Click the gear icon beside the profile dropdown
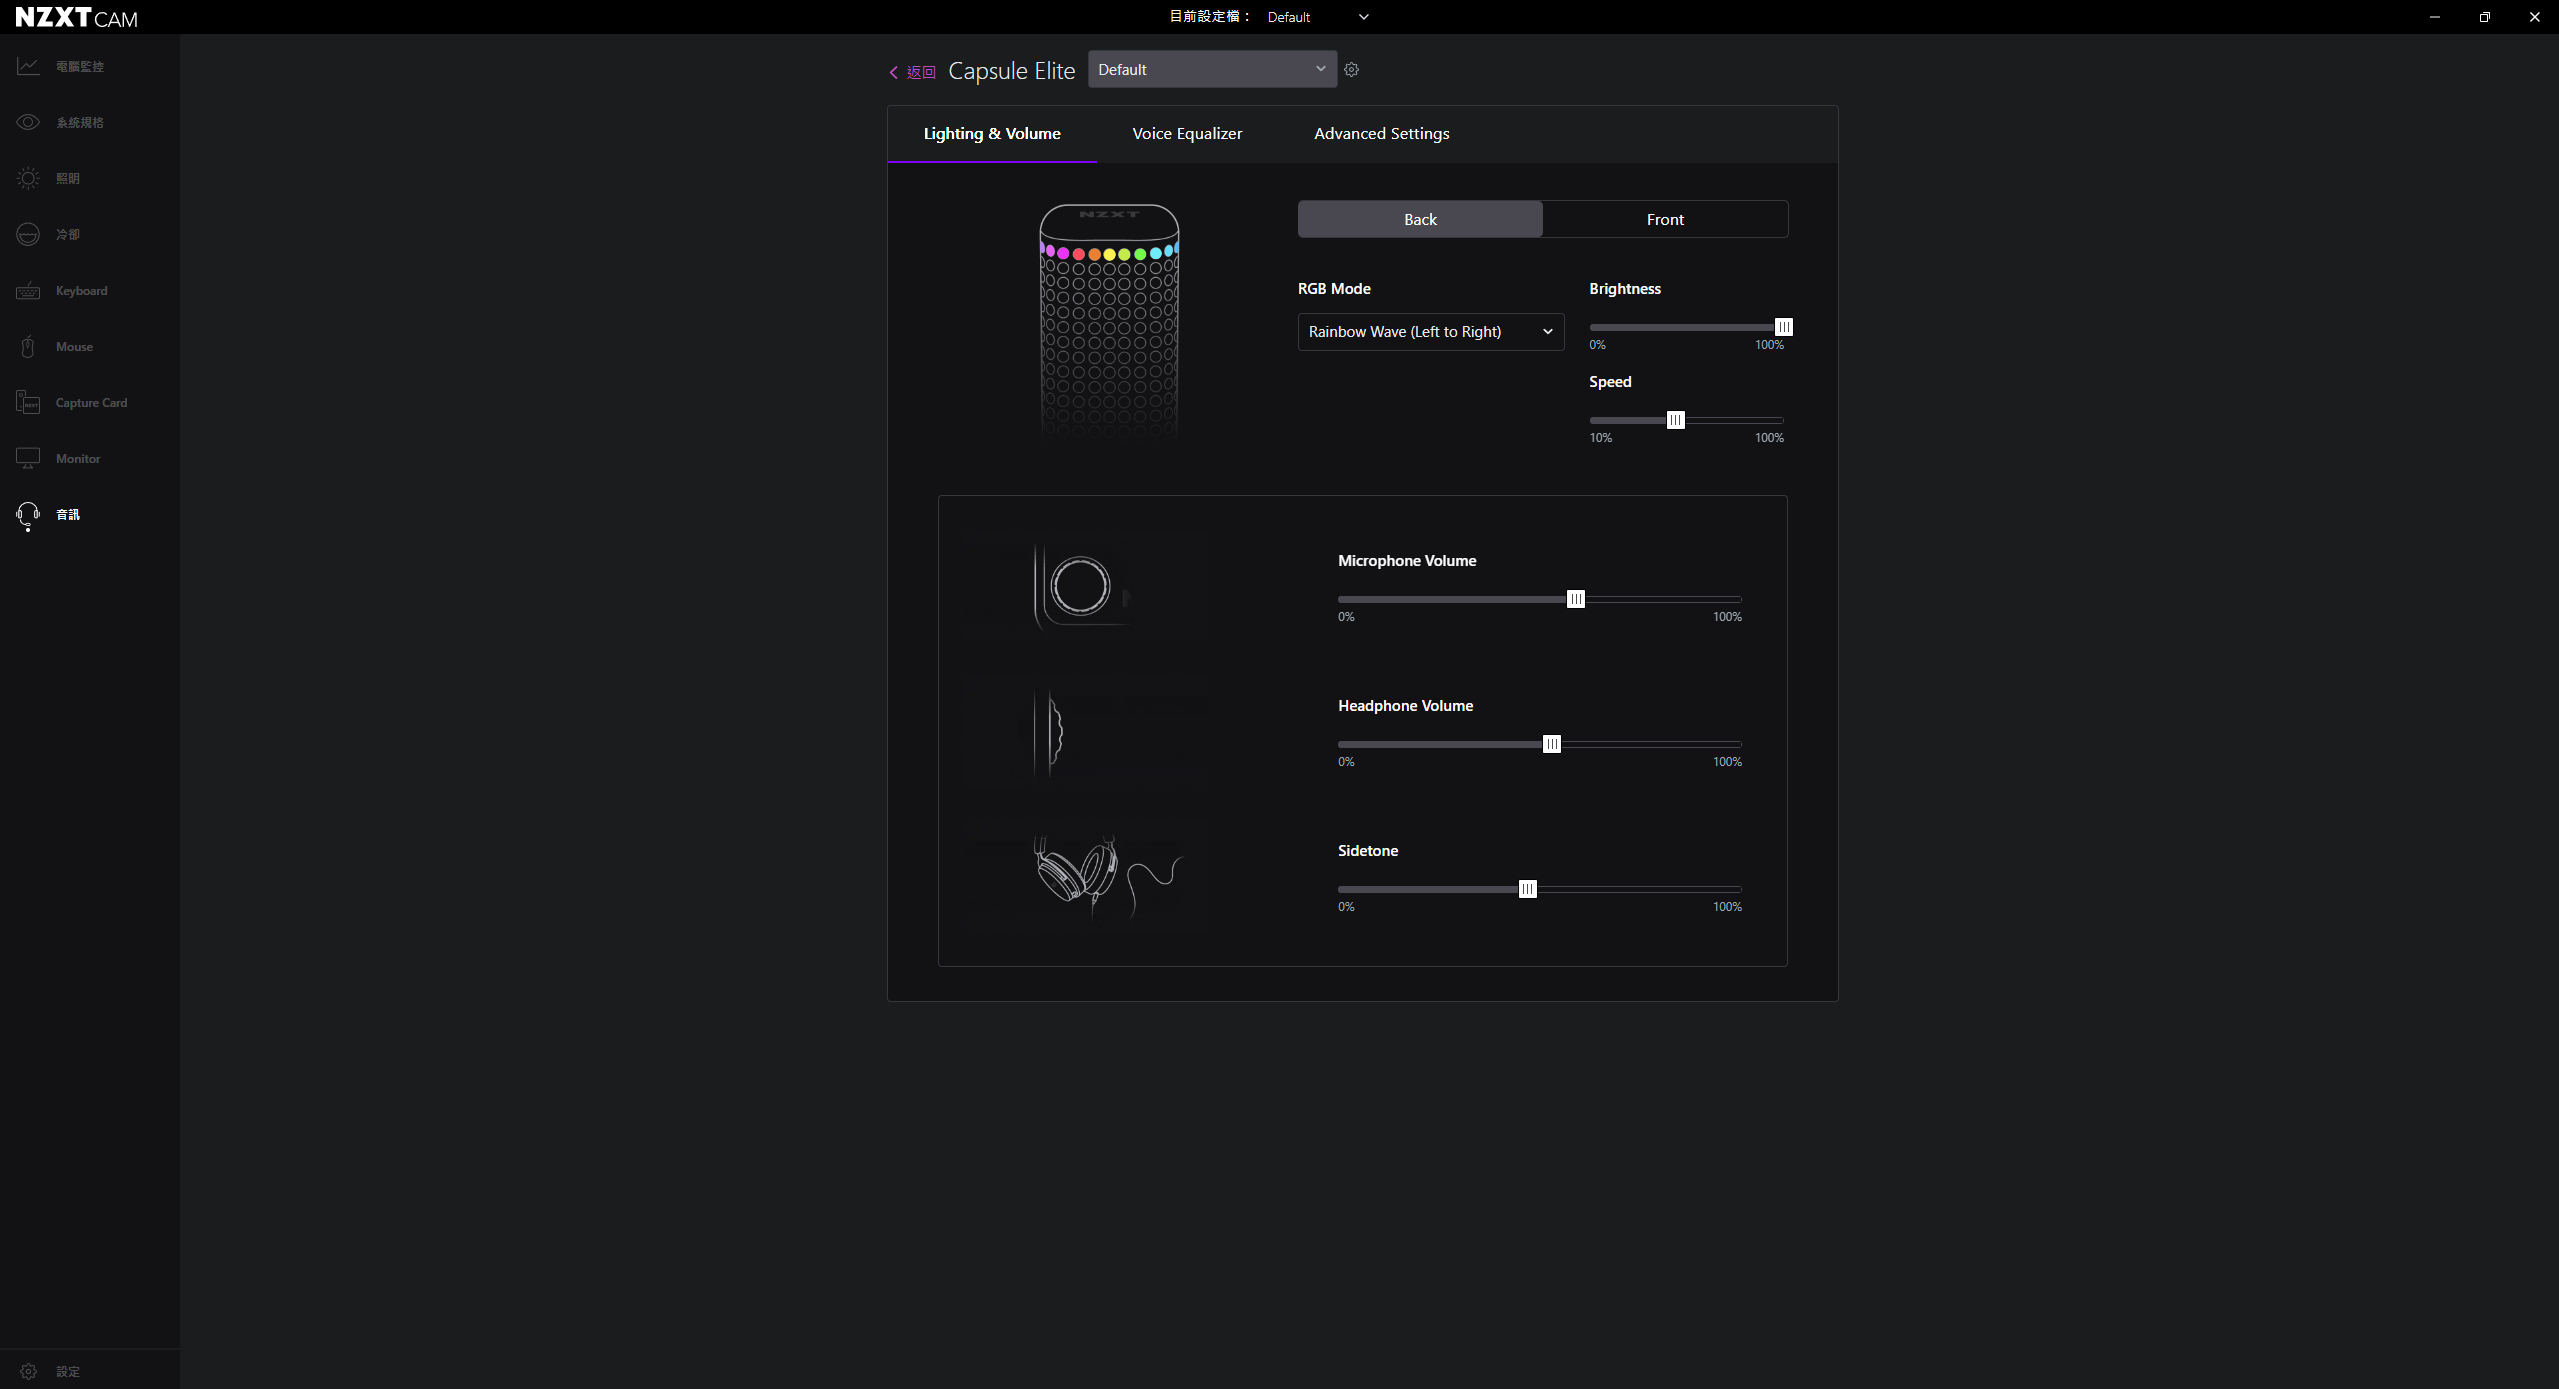Screen dimensions: 2559x1389 click(1351, 70)
